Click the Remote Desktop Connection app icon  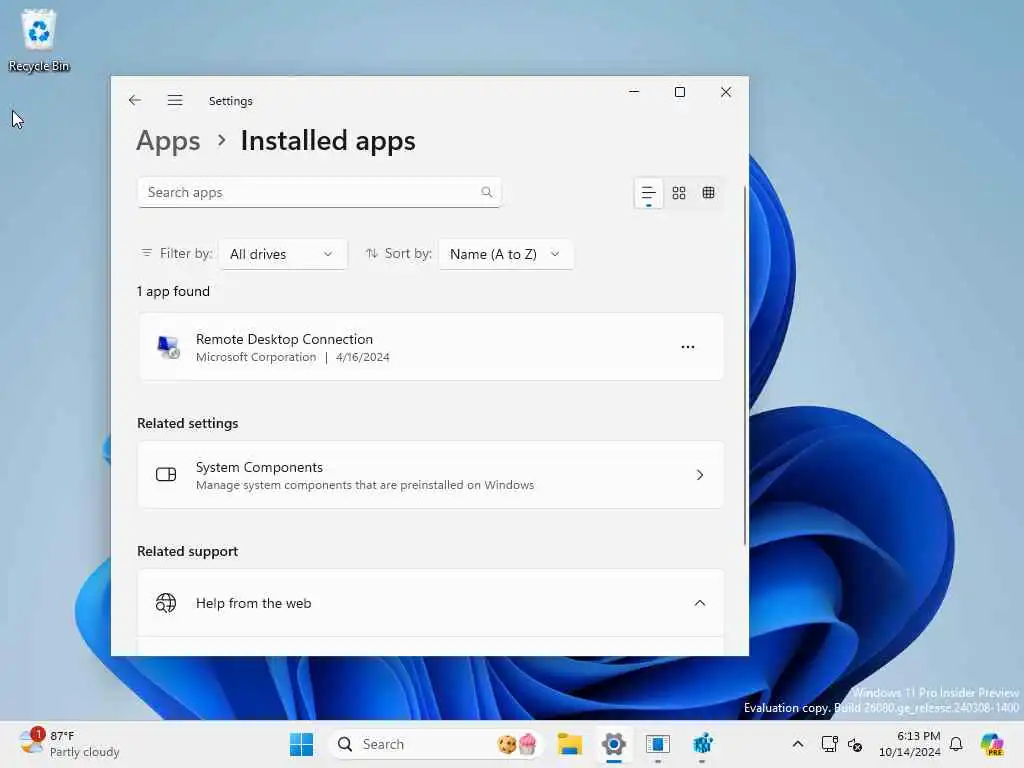(x=168, y=347)
